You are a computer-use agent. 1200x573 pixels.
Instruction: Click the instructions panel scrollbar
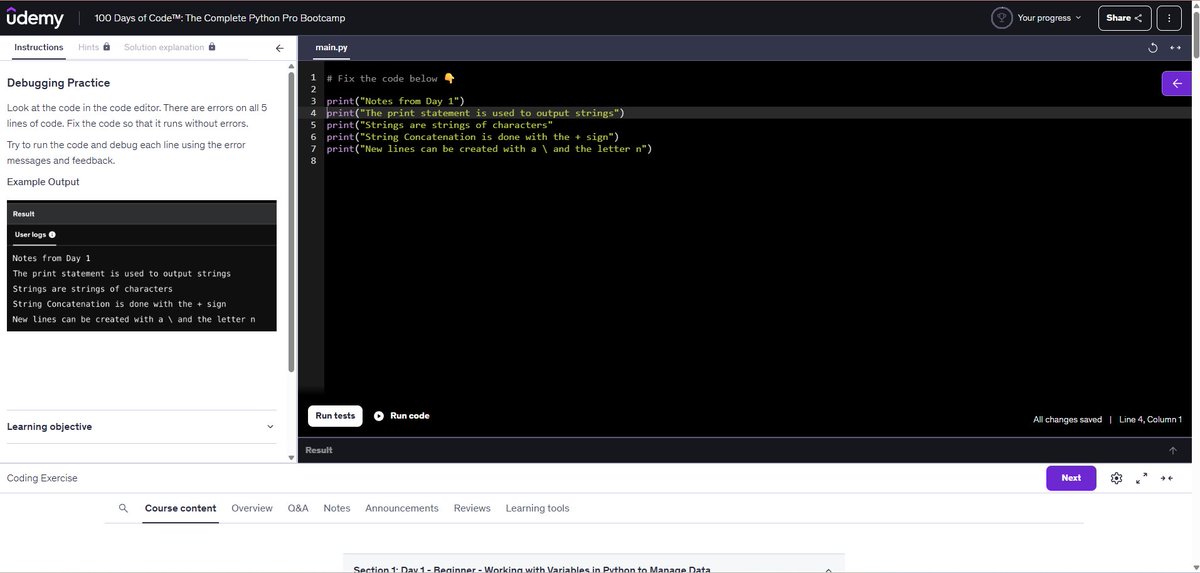[292, 220]
